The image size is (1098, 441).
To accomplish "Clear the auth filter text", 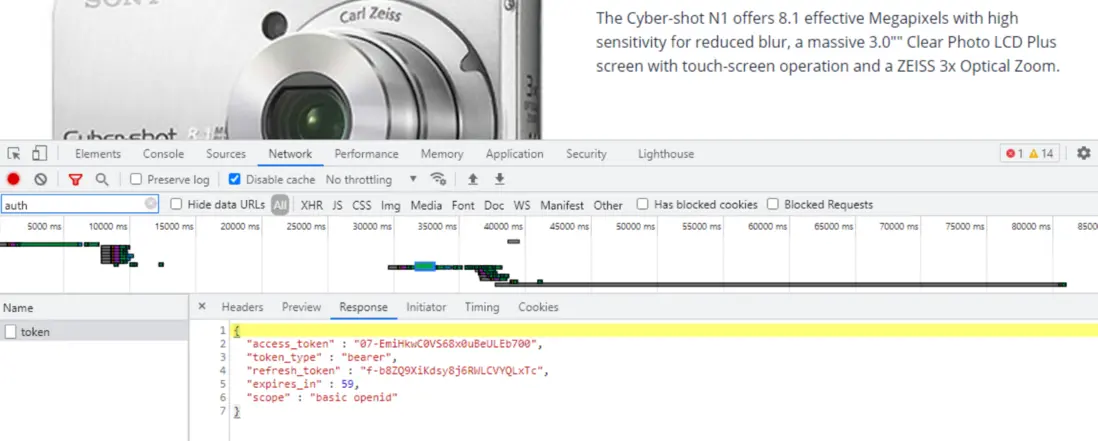I will click(x=151, y=204).
